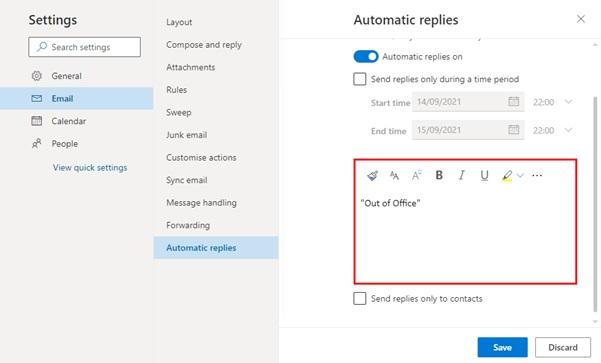
Task: Open the End time hour dropdown
Action: pyautogui.click(x=568, y=130)
